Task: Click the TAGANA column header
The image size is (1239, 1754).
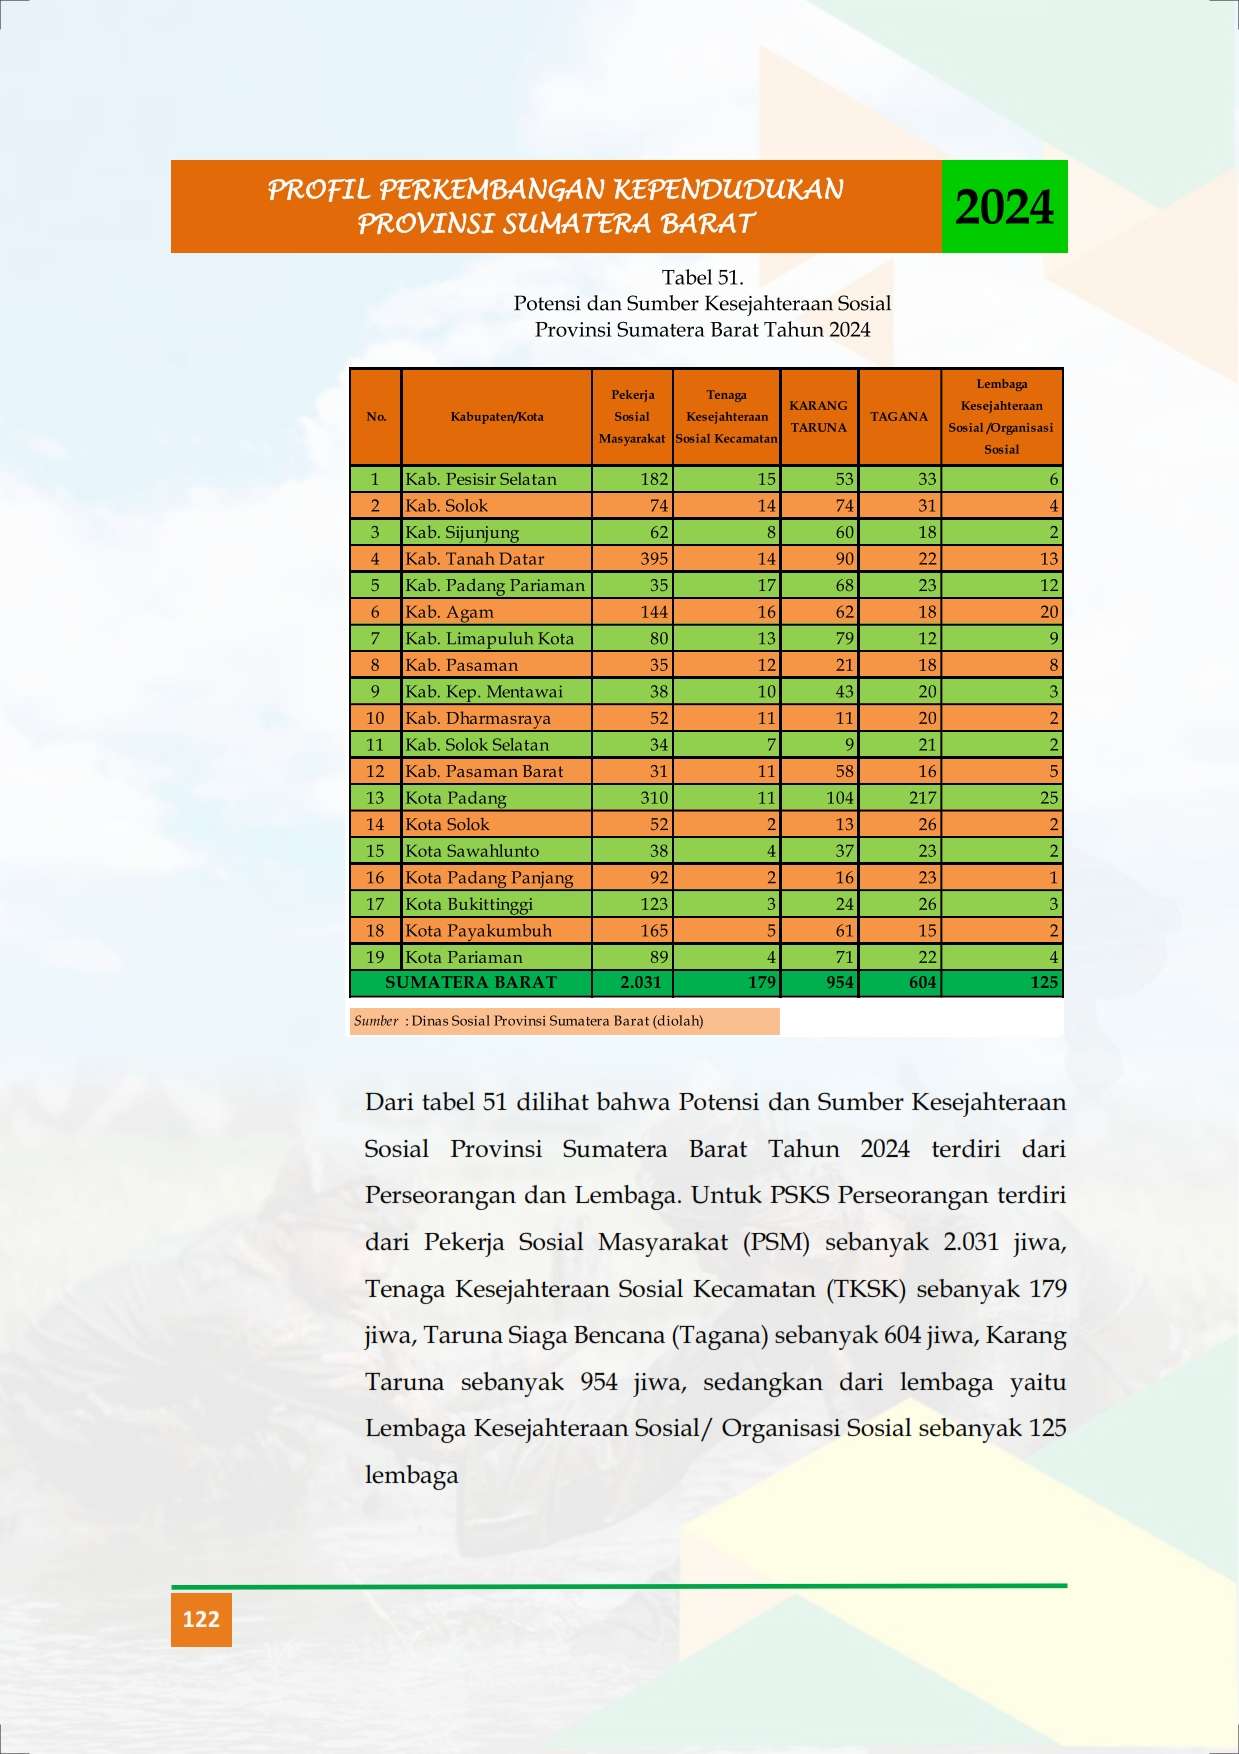Action: [899, 417]
